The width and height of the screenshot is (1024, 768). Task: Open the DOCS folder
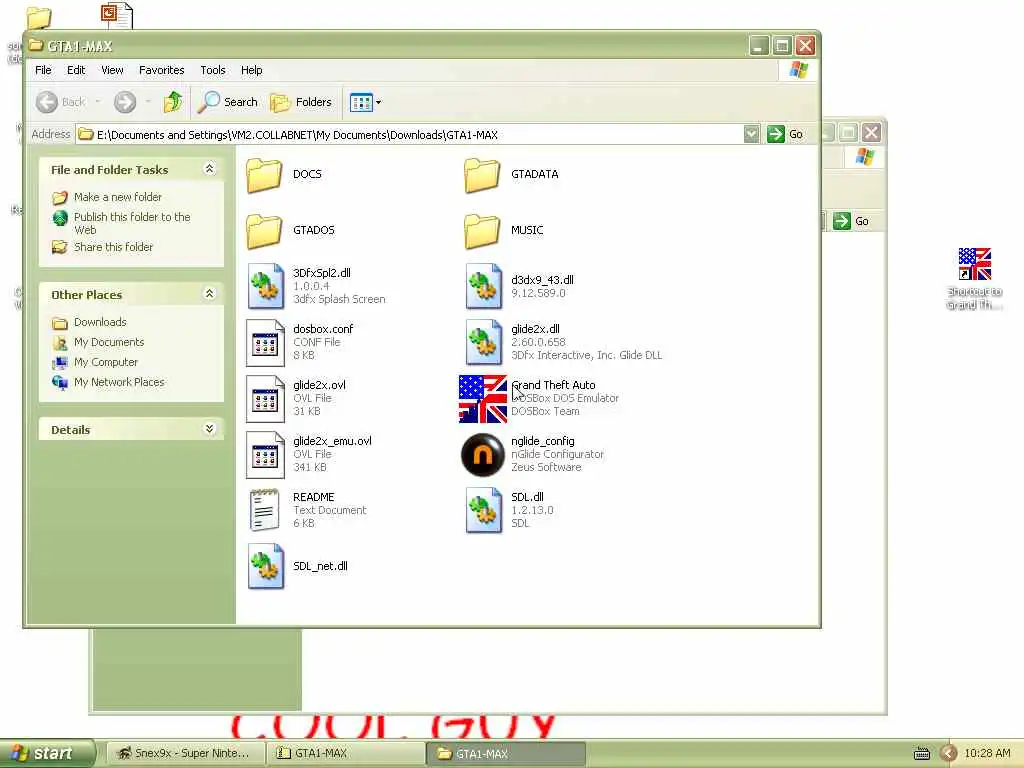pyautogui.click(x=264, y=175)
